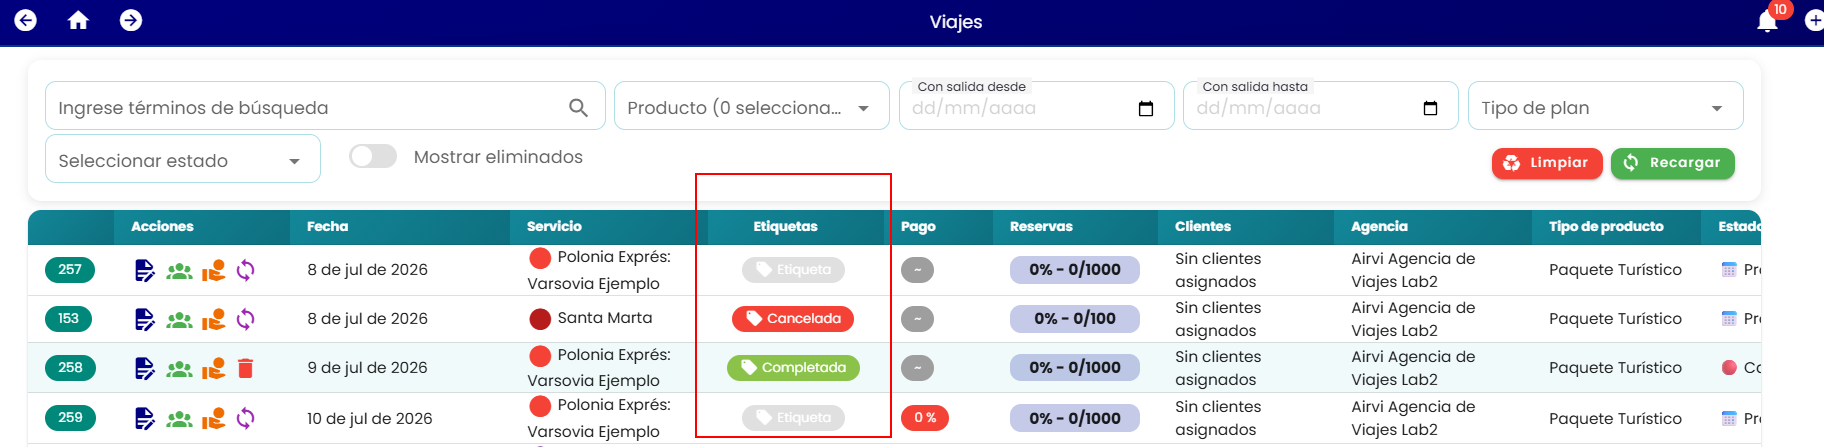The height and width of the screenshot is (447, 1824).
Task: Open the Seleccionar estado dropdown
Action: point(183,159)
